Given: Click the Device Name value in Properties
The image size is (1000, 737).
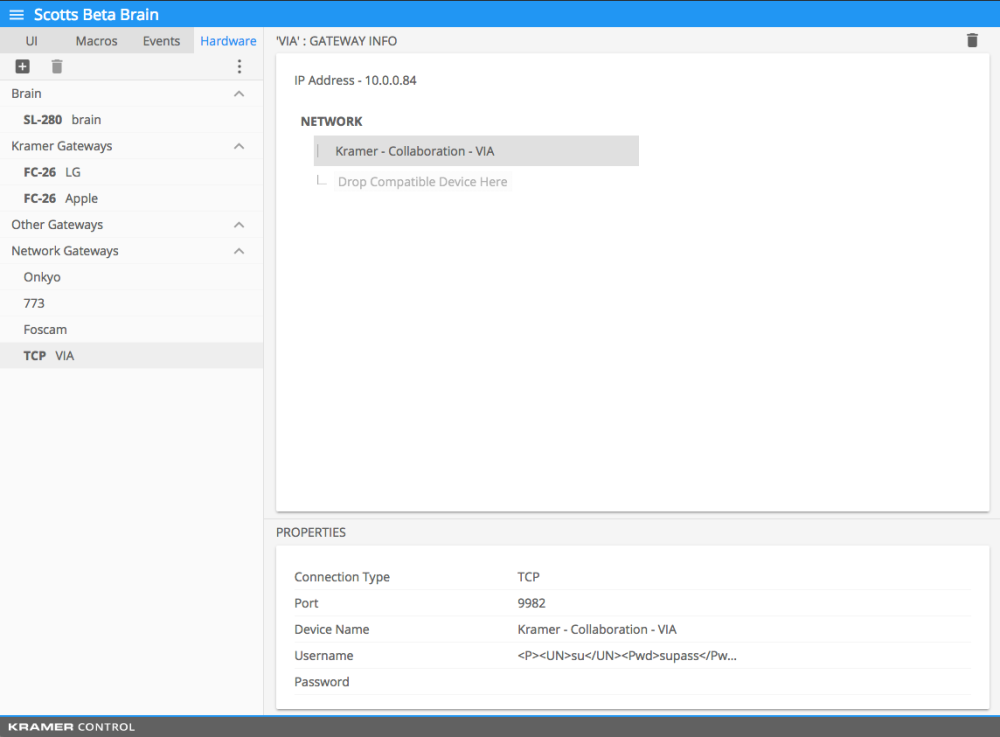Looking at the screenshot, I should [x=597, y=629].
